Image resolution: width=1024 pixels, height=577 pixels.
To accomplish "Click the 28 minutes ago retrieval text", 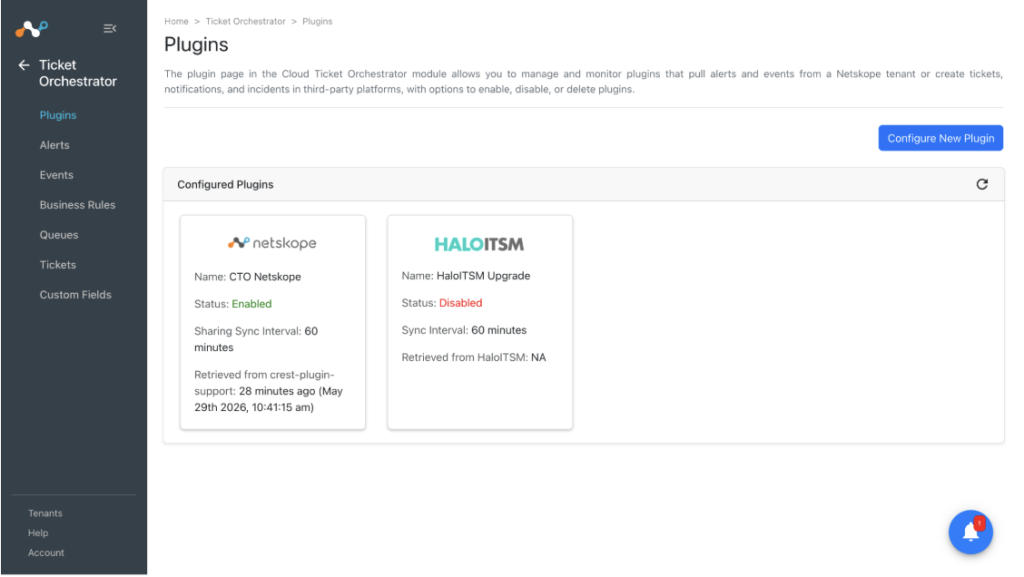I will pos(268,399).
